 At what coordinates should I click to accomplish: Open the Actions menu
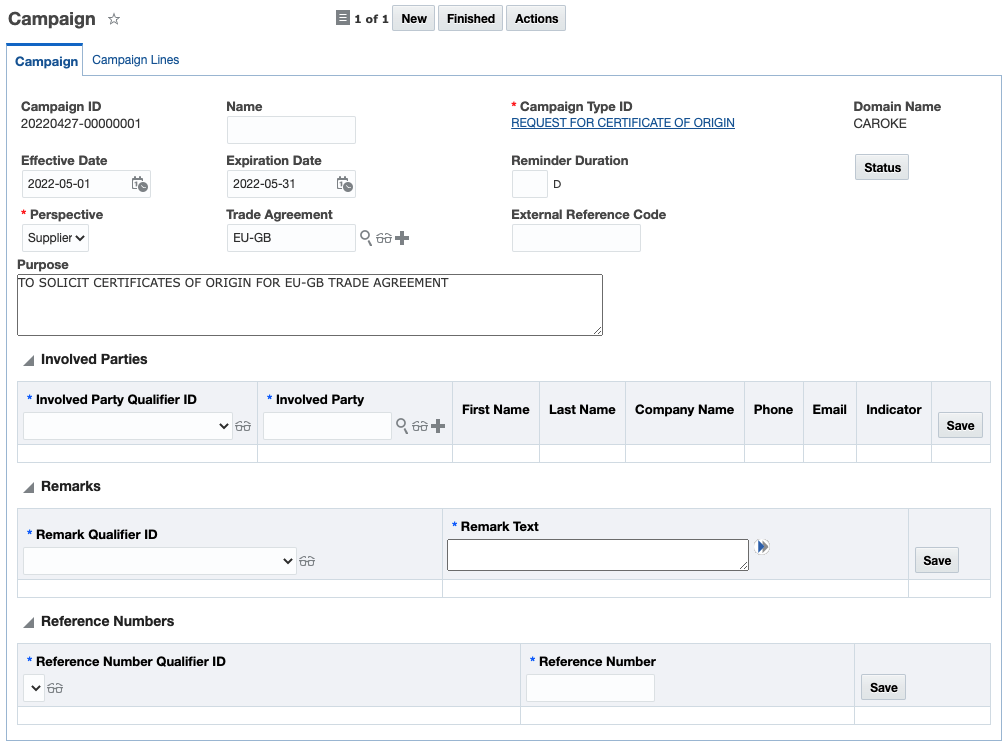tap(536, 19)
